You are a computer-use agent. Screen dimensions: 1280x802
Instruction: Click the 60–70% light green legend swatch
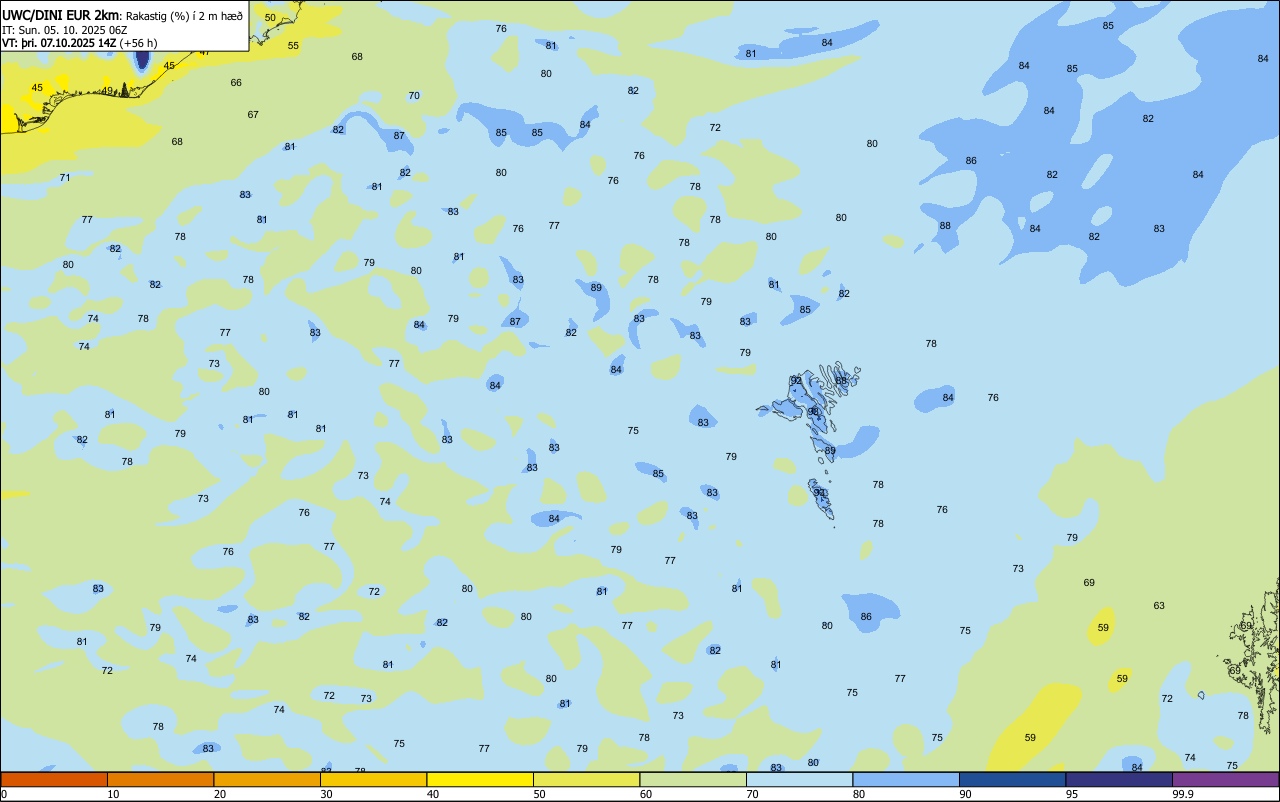point(693,779)
